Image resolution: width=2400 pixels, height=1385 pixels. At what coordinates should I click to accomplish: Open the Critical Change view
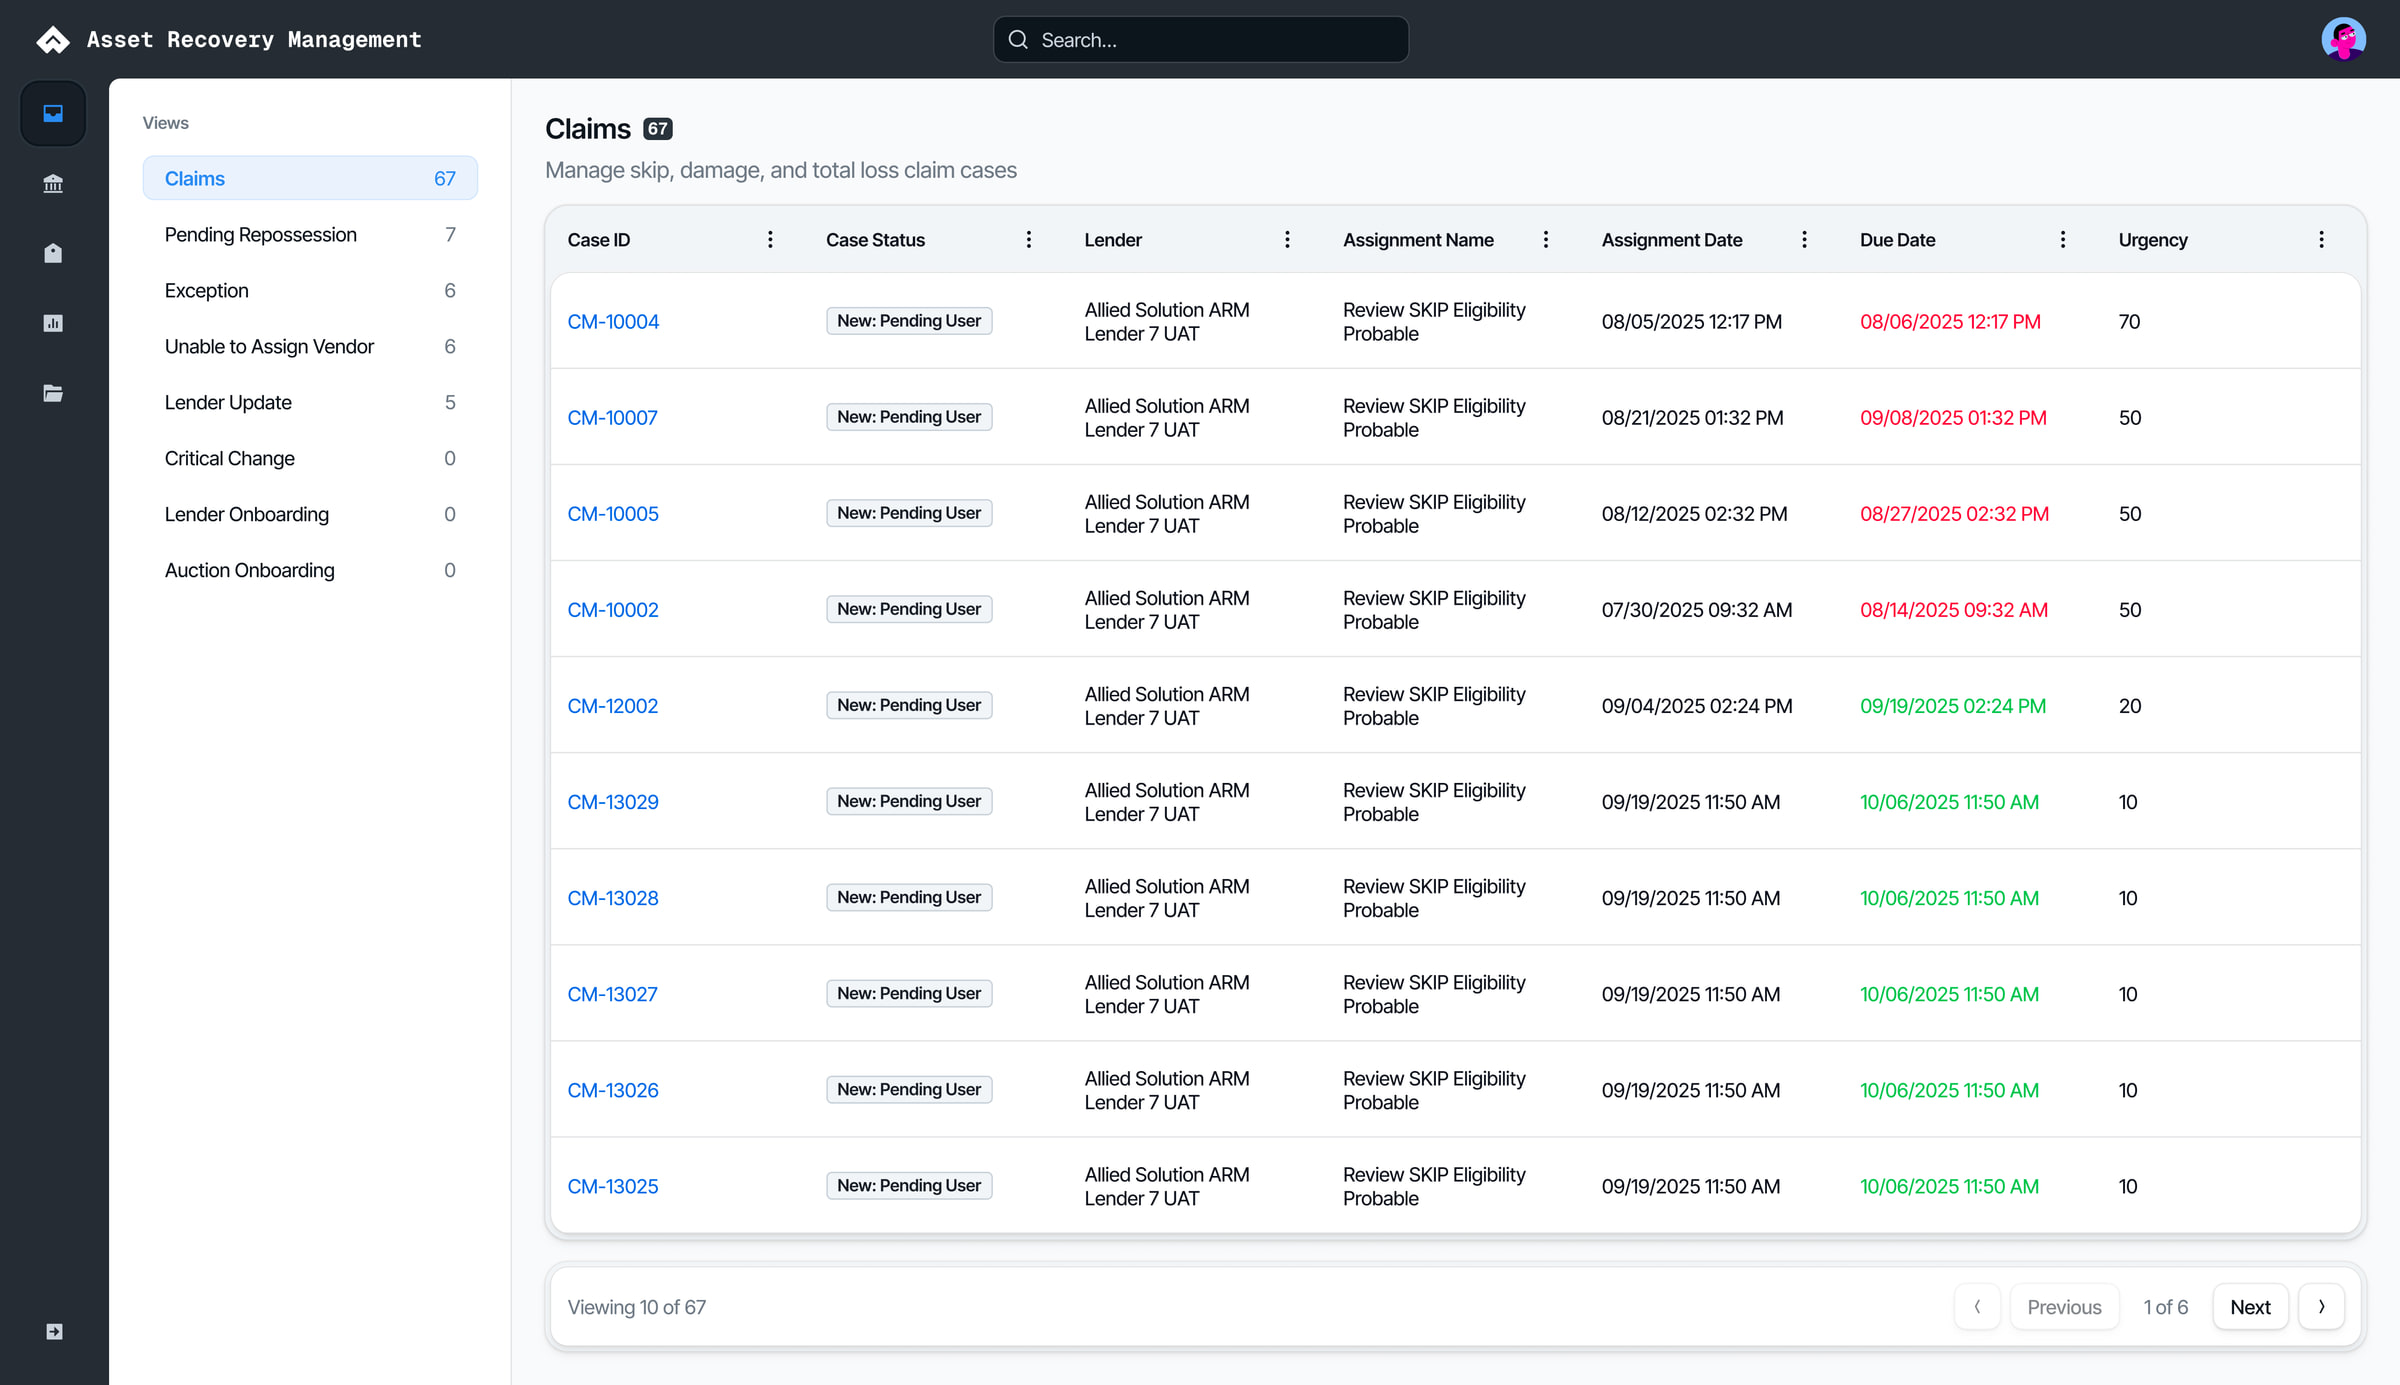click(x=310, y=458)
